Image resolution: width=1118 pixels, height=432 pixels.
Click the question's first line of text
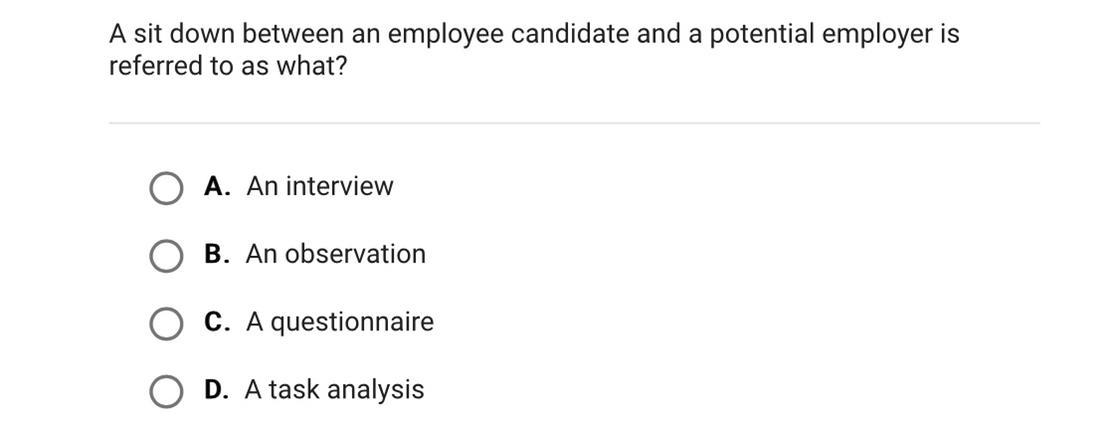coord(534,34)
